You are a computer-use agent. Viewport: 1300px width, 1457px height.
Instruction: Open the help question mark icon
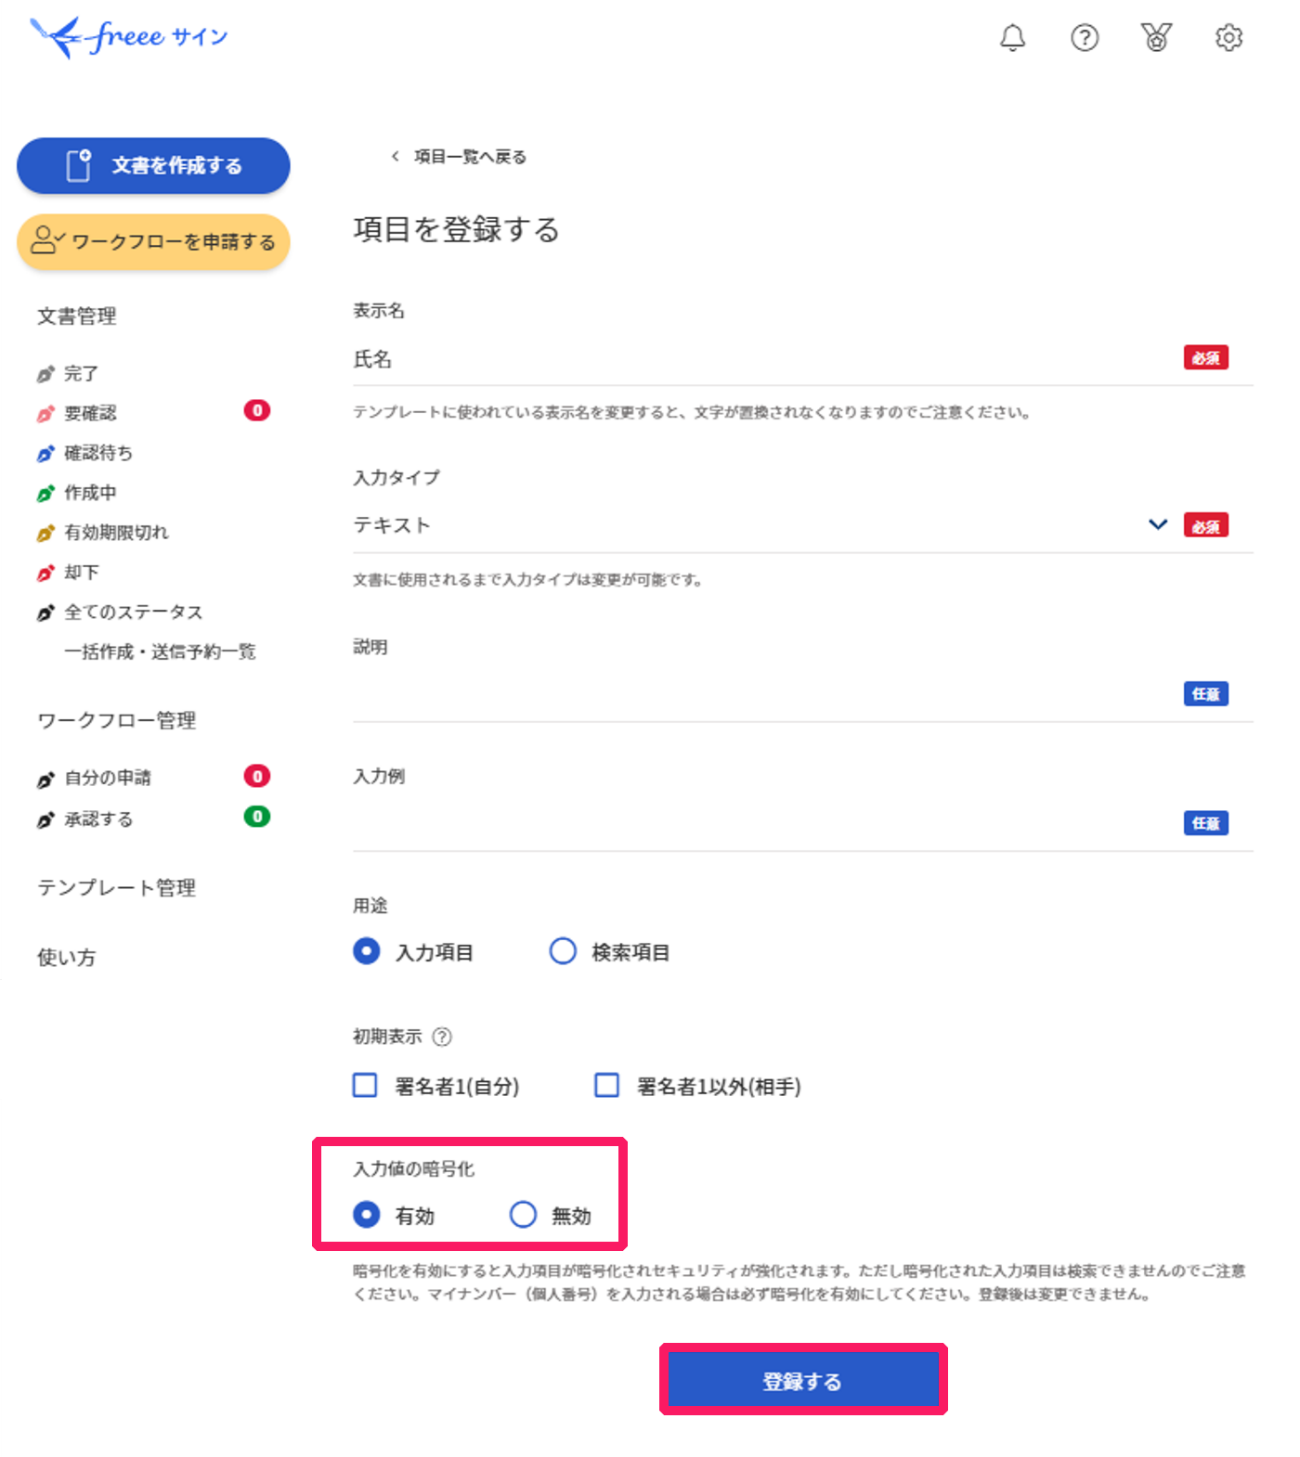[1084, 38]
